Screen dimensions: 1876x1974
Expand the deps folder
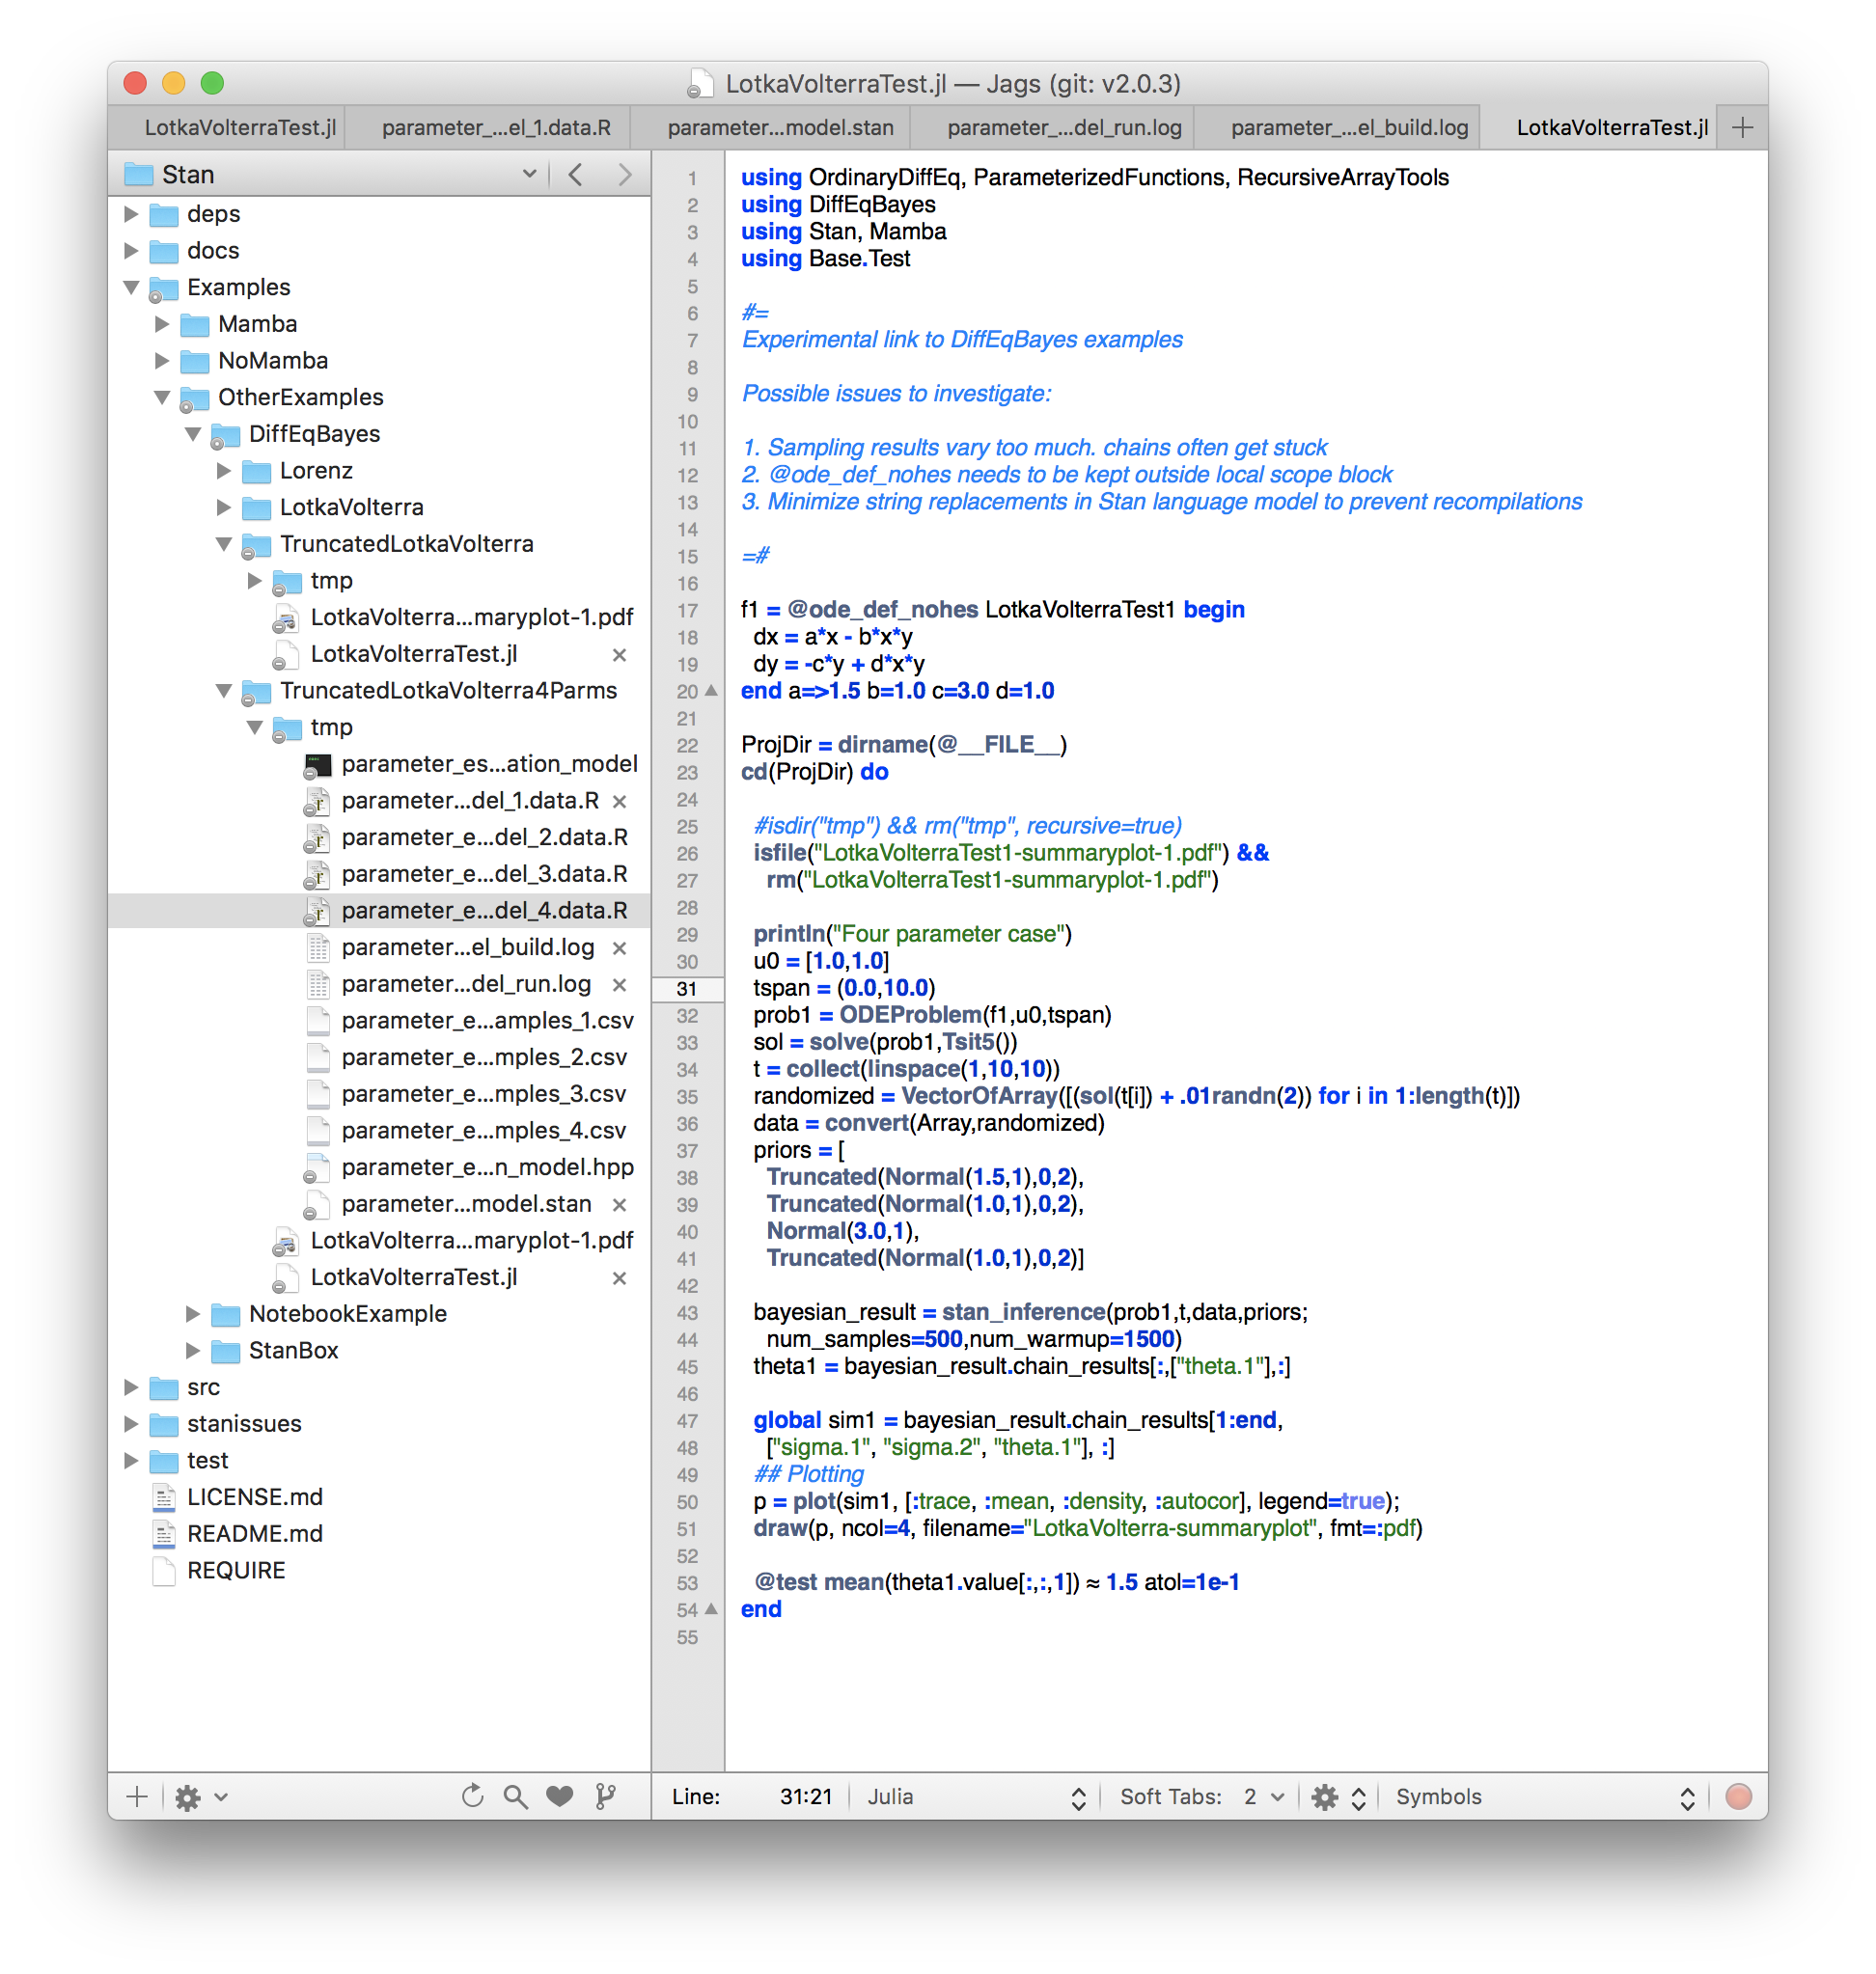coord(131,214)
